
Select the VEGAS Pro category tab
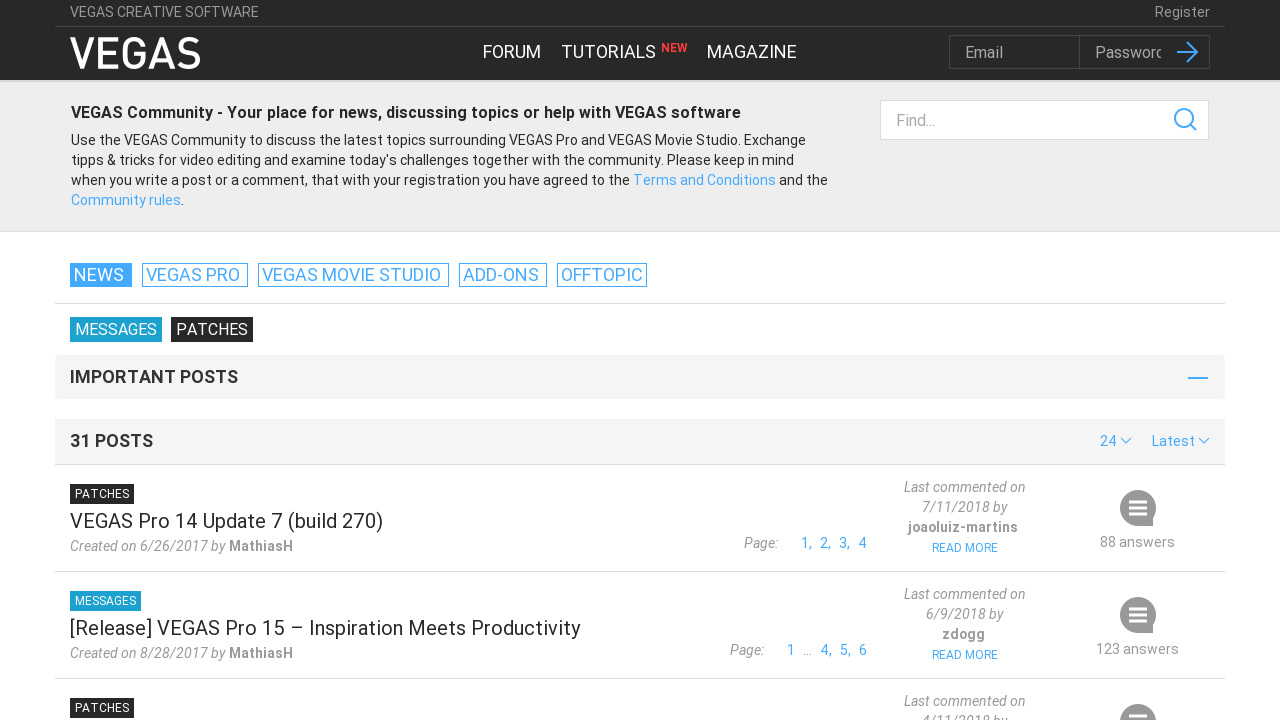(x=195, y=275)
